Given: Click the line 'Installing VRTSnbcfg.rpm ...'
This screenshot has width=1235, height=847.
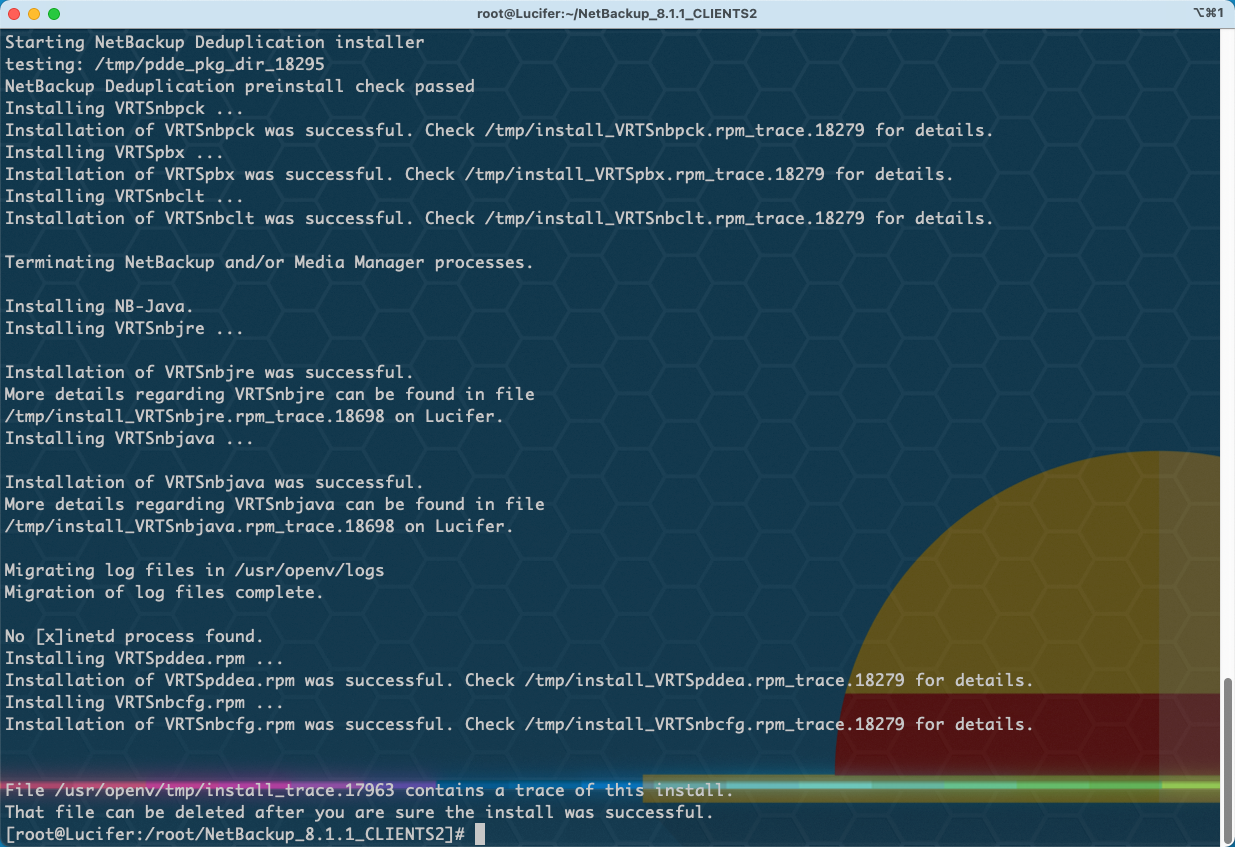Looking at the screenshot, I should (x=145, y=702).
